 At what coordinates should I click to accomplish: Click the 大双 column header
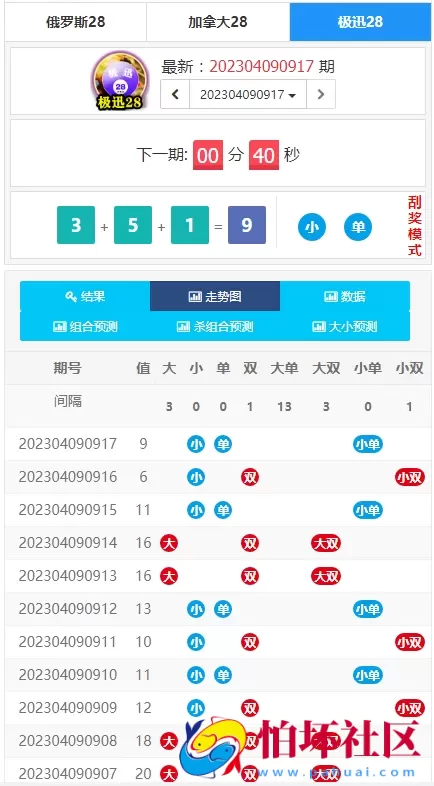[326, 368]
